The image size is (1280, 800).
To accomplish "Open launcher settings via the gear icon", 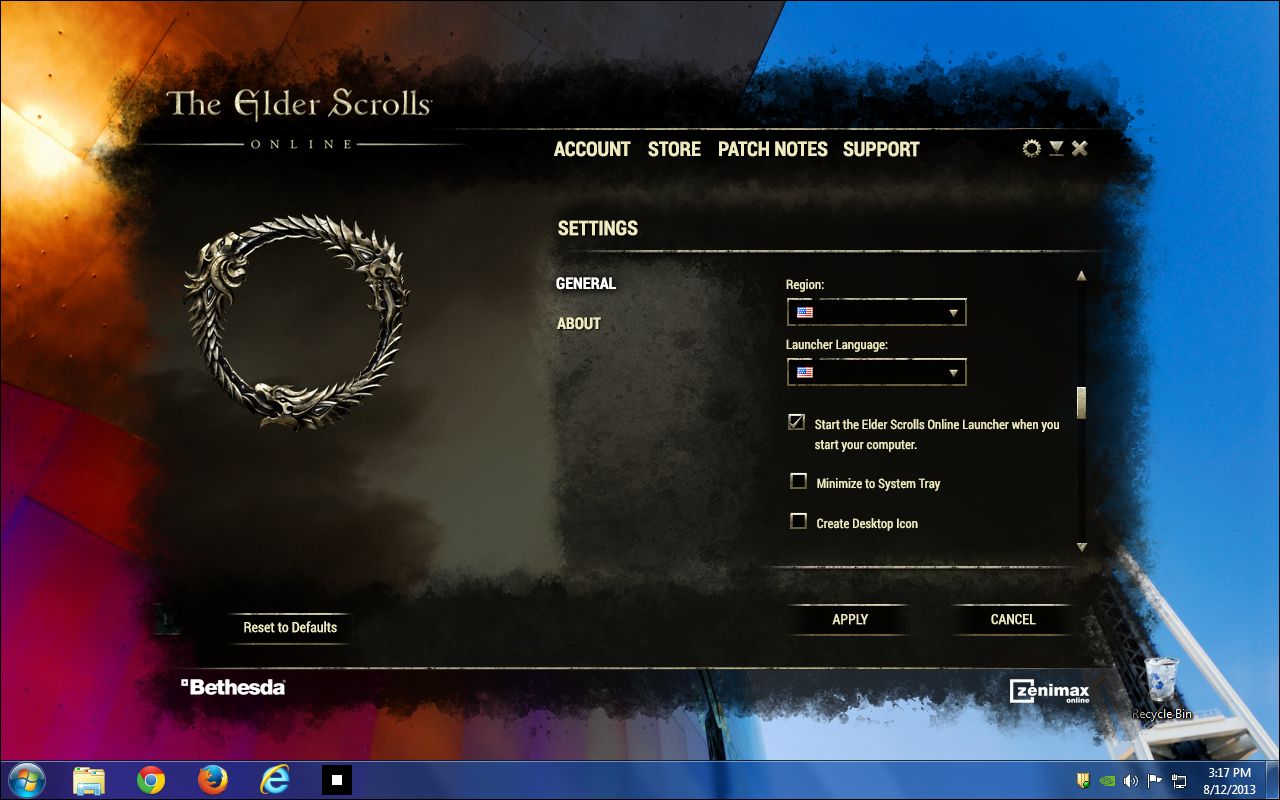I will (x=1031, y=149).
